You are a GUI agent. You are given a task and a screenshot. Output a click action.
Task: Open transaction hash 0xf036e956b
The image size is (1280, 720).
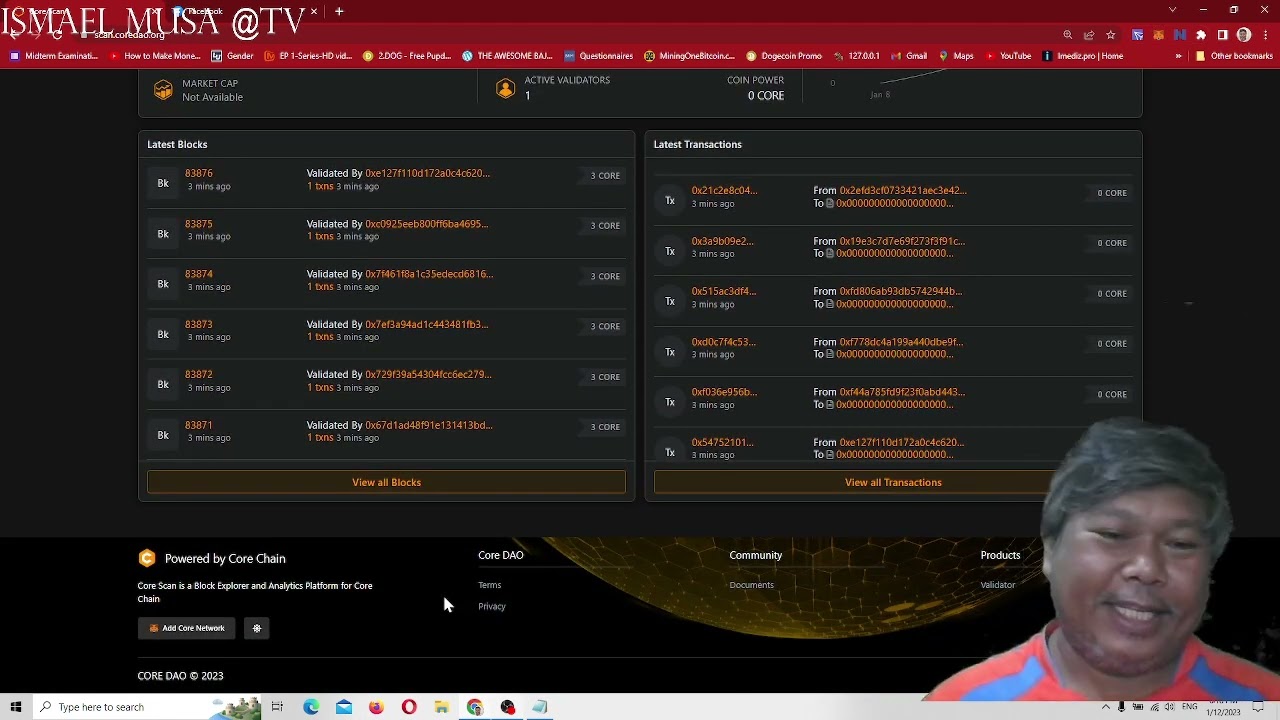[725, 392]
